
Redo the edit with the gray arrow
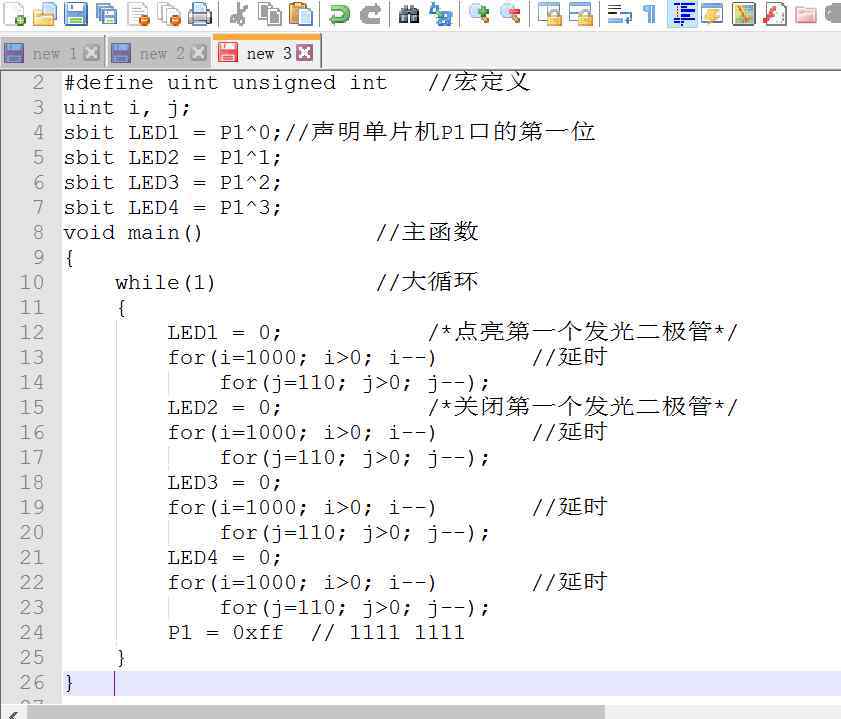coord(371,13)
